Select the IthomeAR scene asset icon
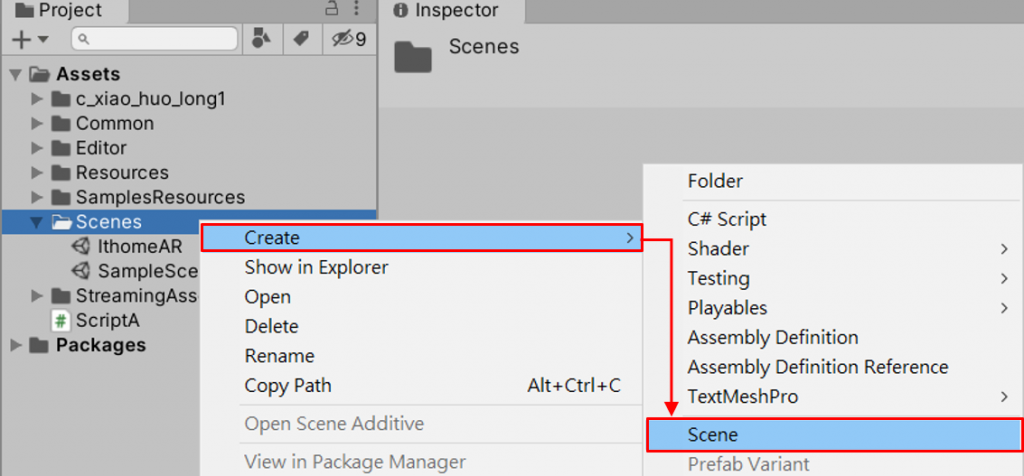The width and height of the screenshot is (1024, 476). [x=81, y=246]
